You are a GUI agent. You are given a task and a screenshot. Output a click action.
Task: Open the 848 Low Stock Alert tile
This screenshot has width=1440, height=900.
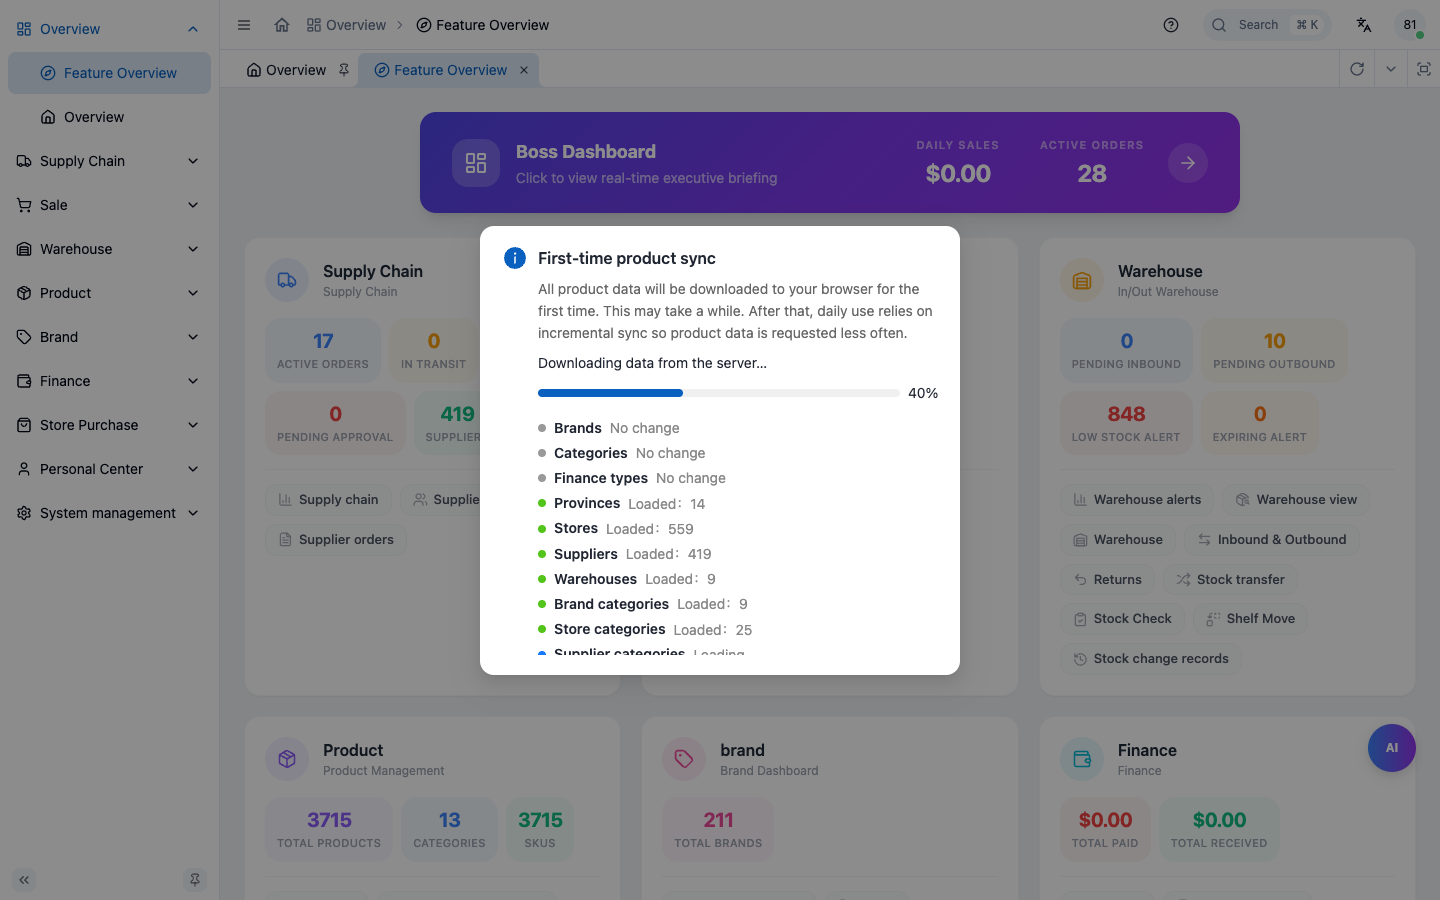(x=1126, y=423)
